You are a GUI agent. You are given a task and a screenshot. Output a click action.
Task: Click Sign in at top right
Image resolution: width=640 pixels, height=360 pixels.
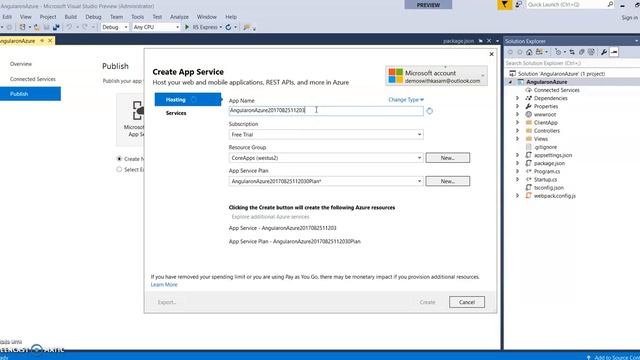(629, 18)
